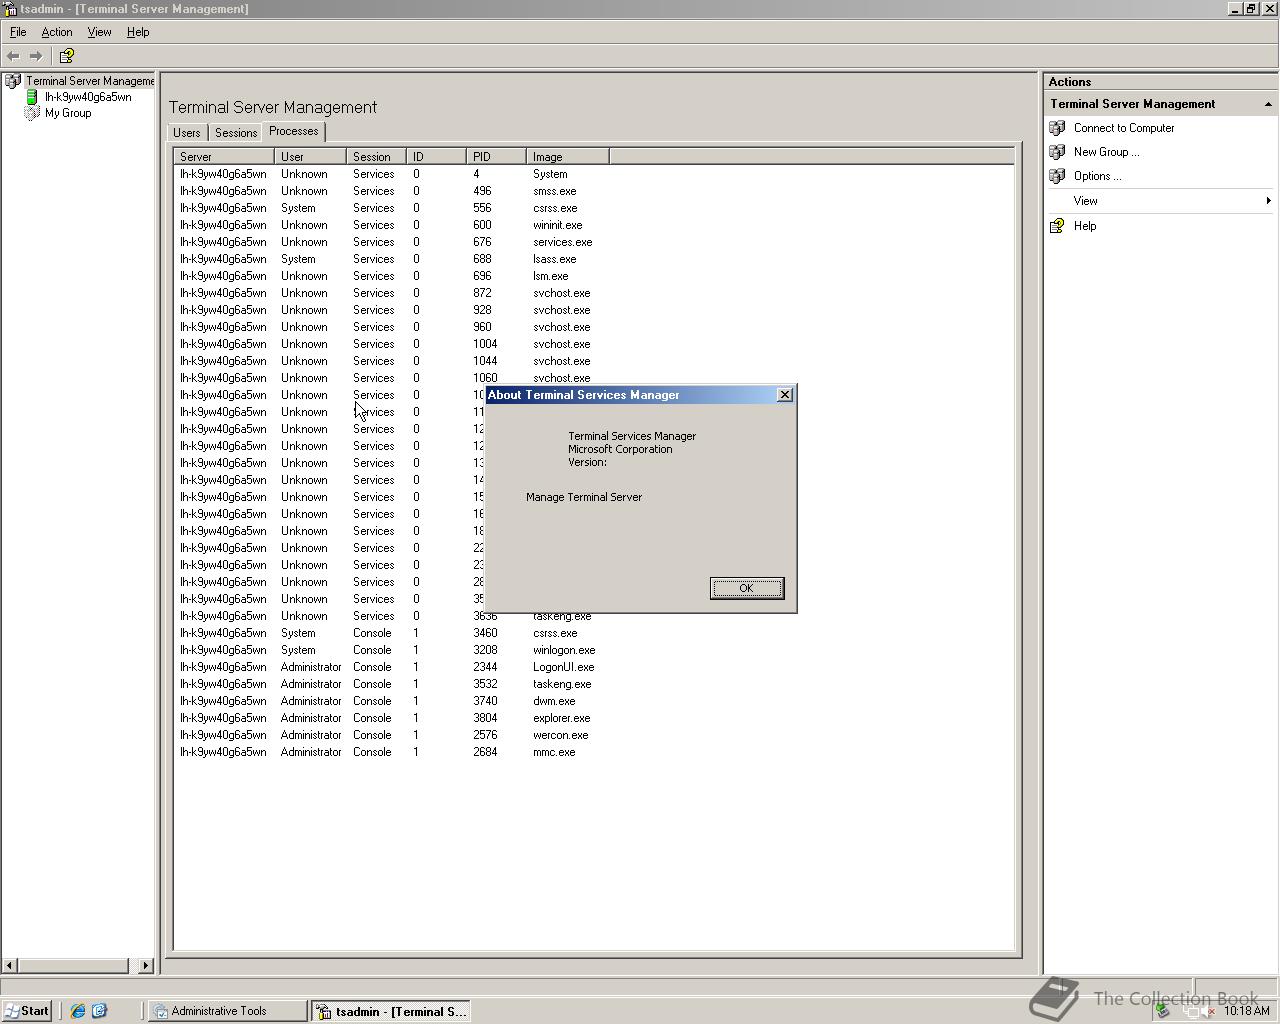Screen dimensions: 1280x1024
Task: Click left arrow of tree pane scrollbar
Action: pyautogui.click(x=10, y=966)
